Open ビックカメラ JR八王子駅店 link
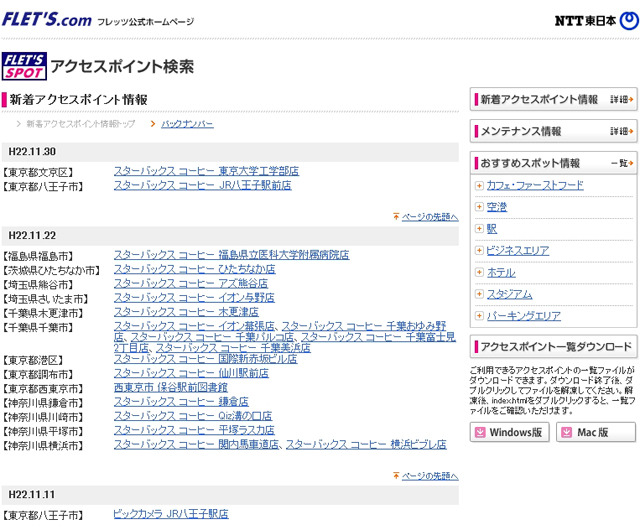Image resolution: width=640 pixels, height=530 pixels. [171, 514]
